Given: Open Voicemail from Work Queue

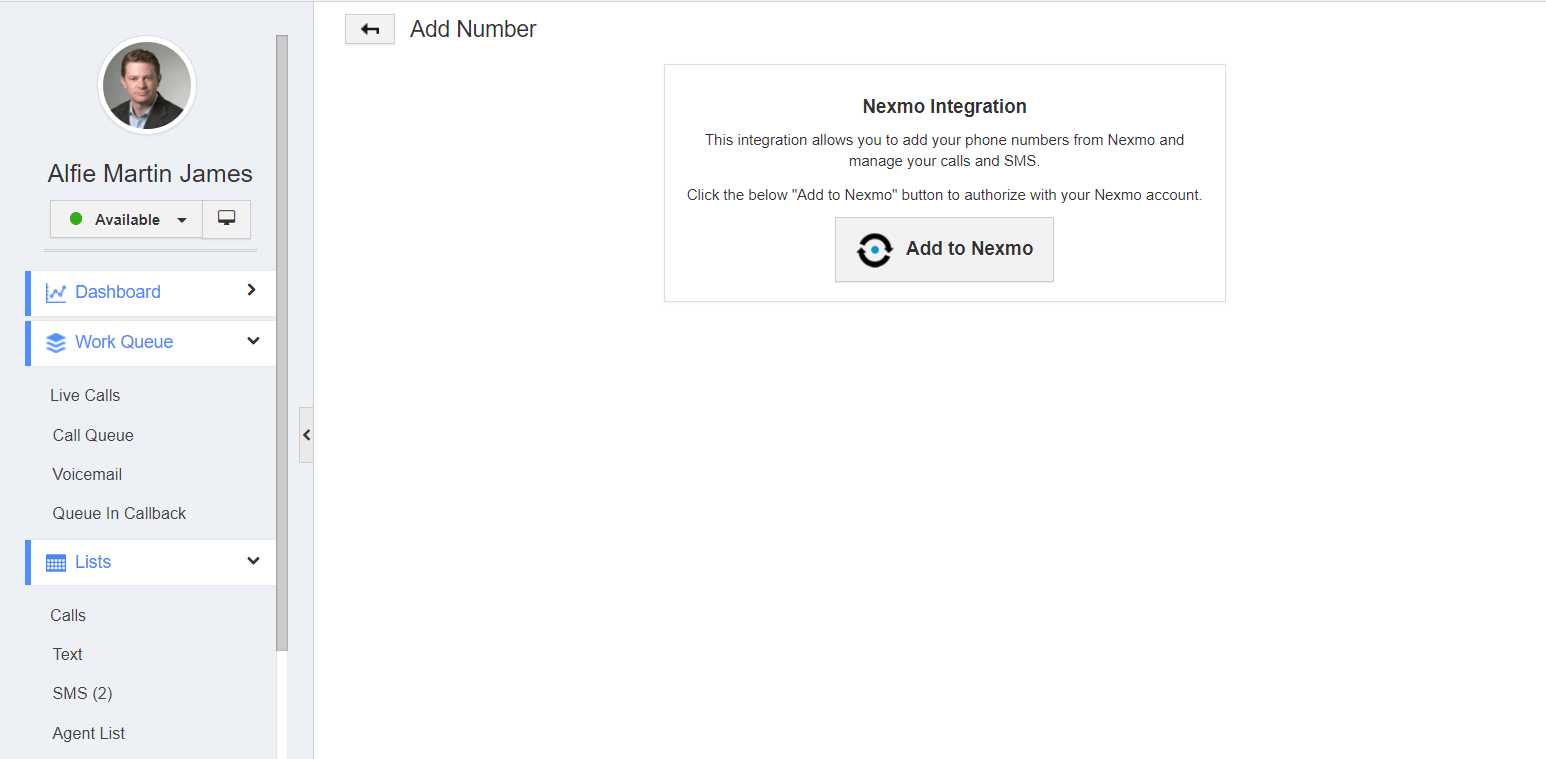Looking at the screenshot, I should click(87, 475).
